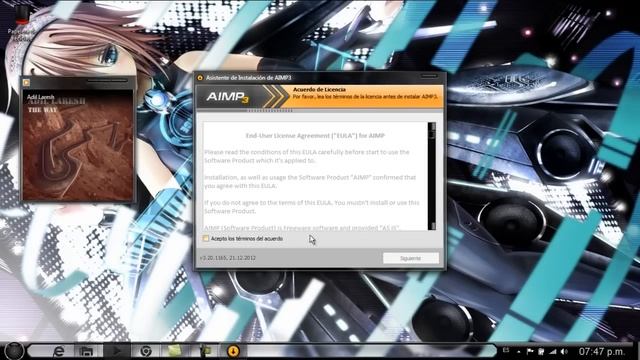Screen dimensions: 640x360
Task: Open media player taskbar icon
Action: coord(116,351)
